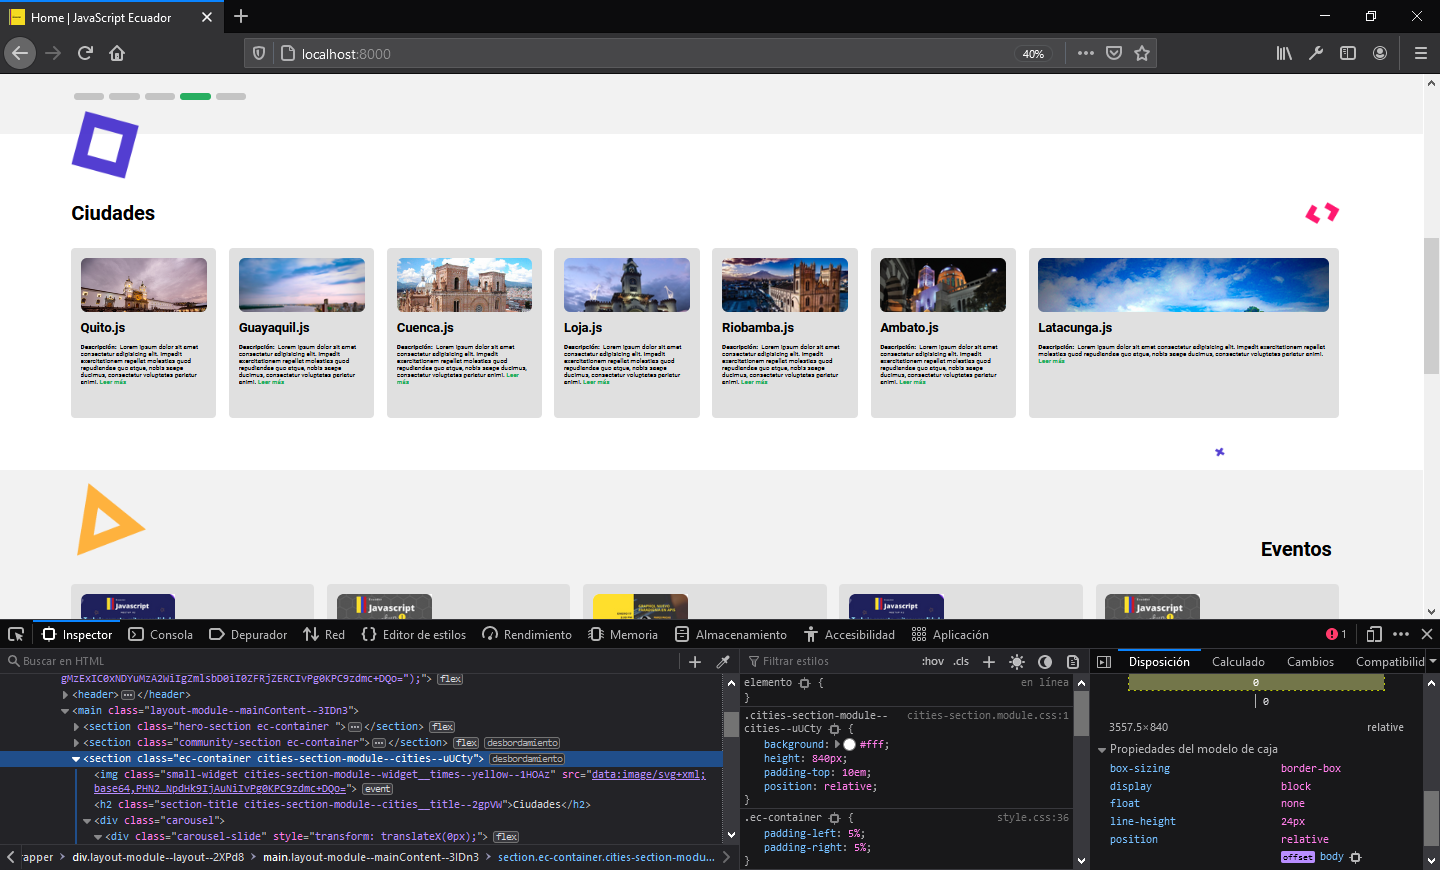Add a new node with plus icon
1440x870 pixels.
pos(695,661)
